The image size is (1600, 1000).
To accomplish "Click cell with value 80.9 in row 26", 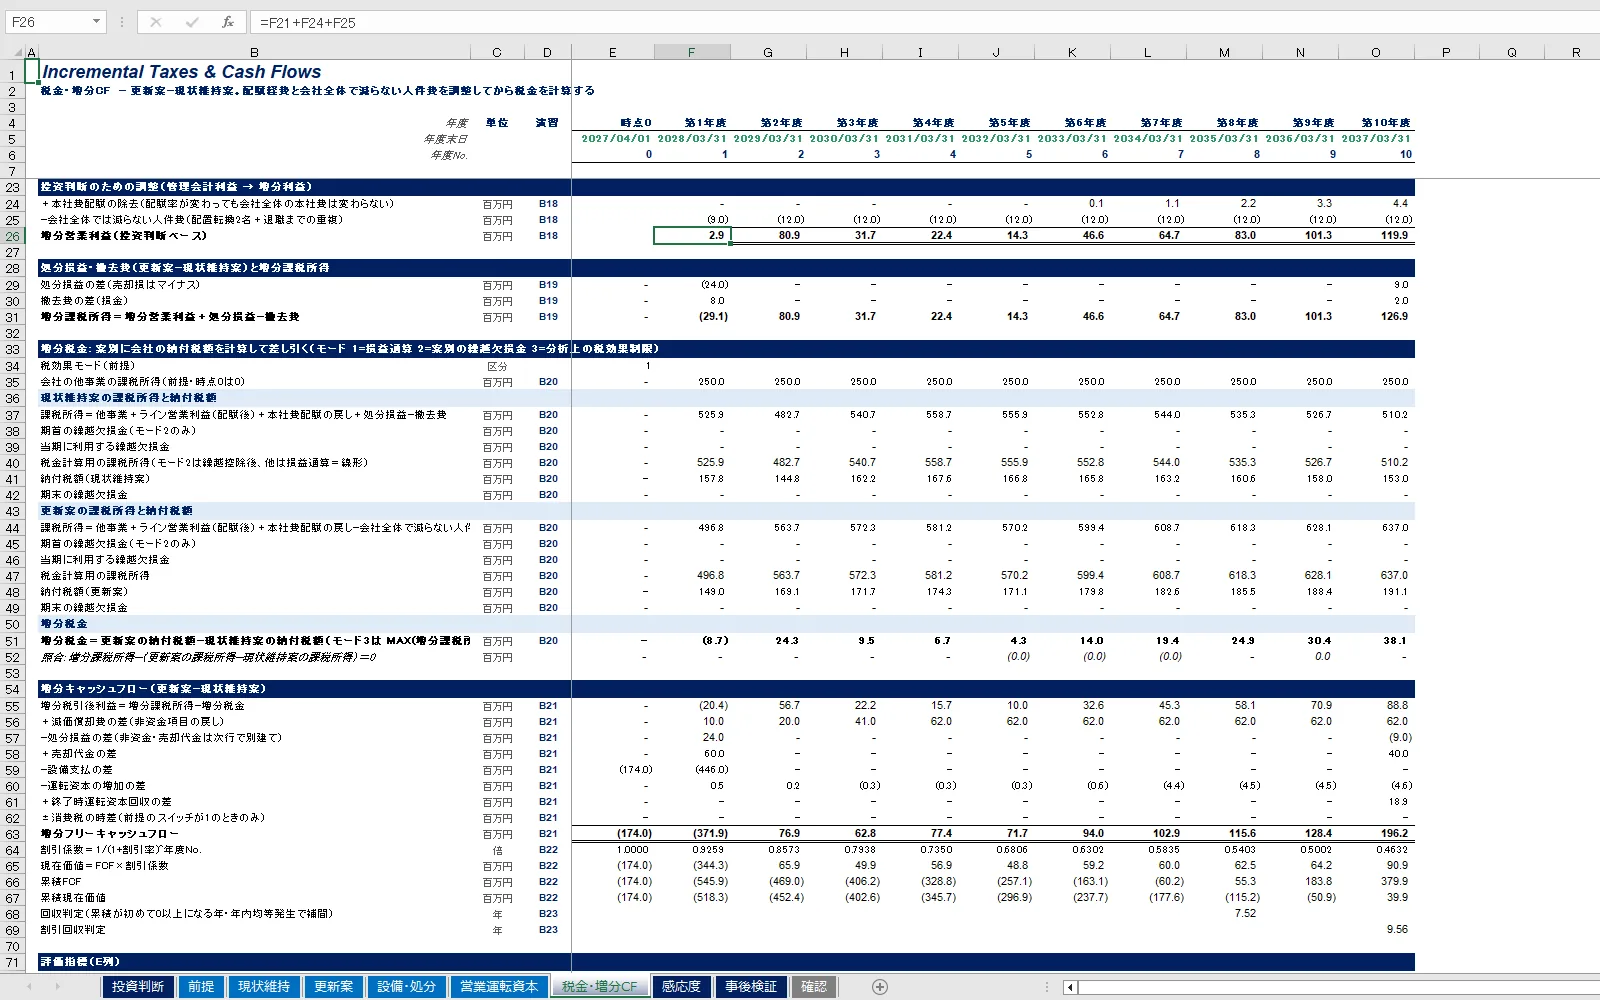I will coord(768,236).
